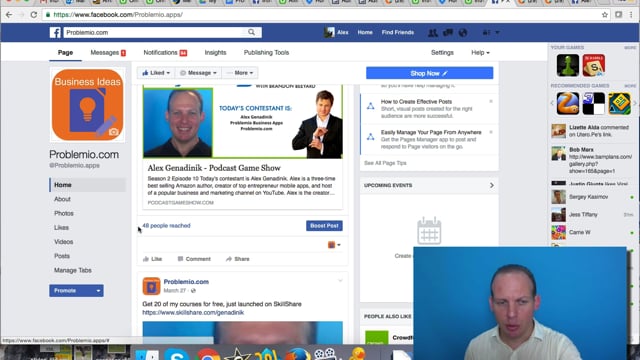Viewport: 640px width, 360px height.
Task: Select Likes in the left sidebar
Action: [x=61, y=228]
